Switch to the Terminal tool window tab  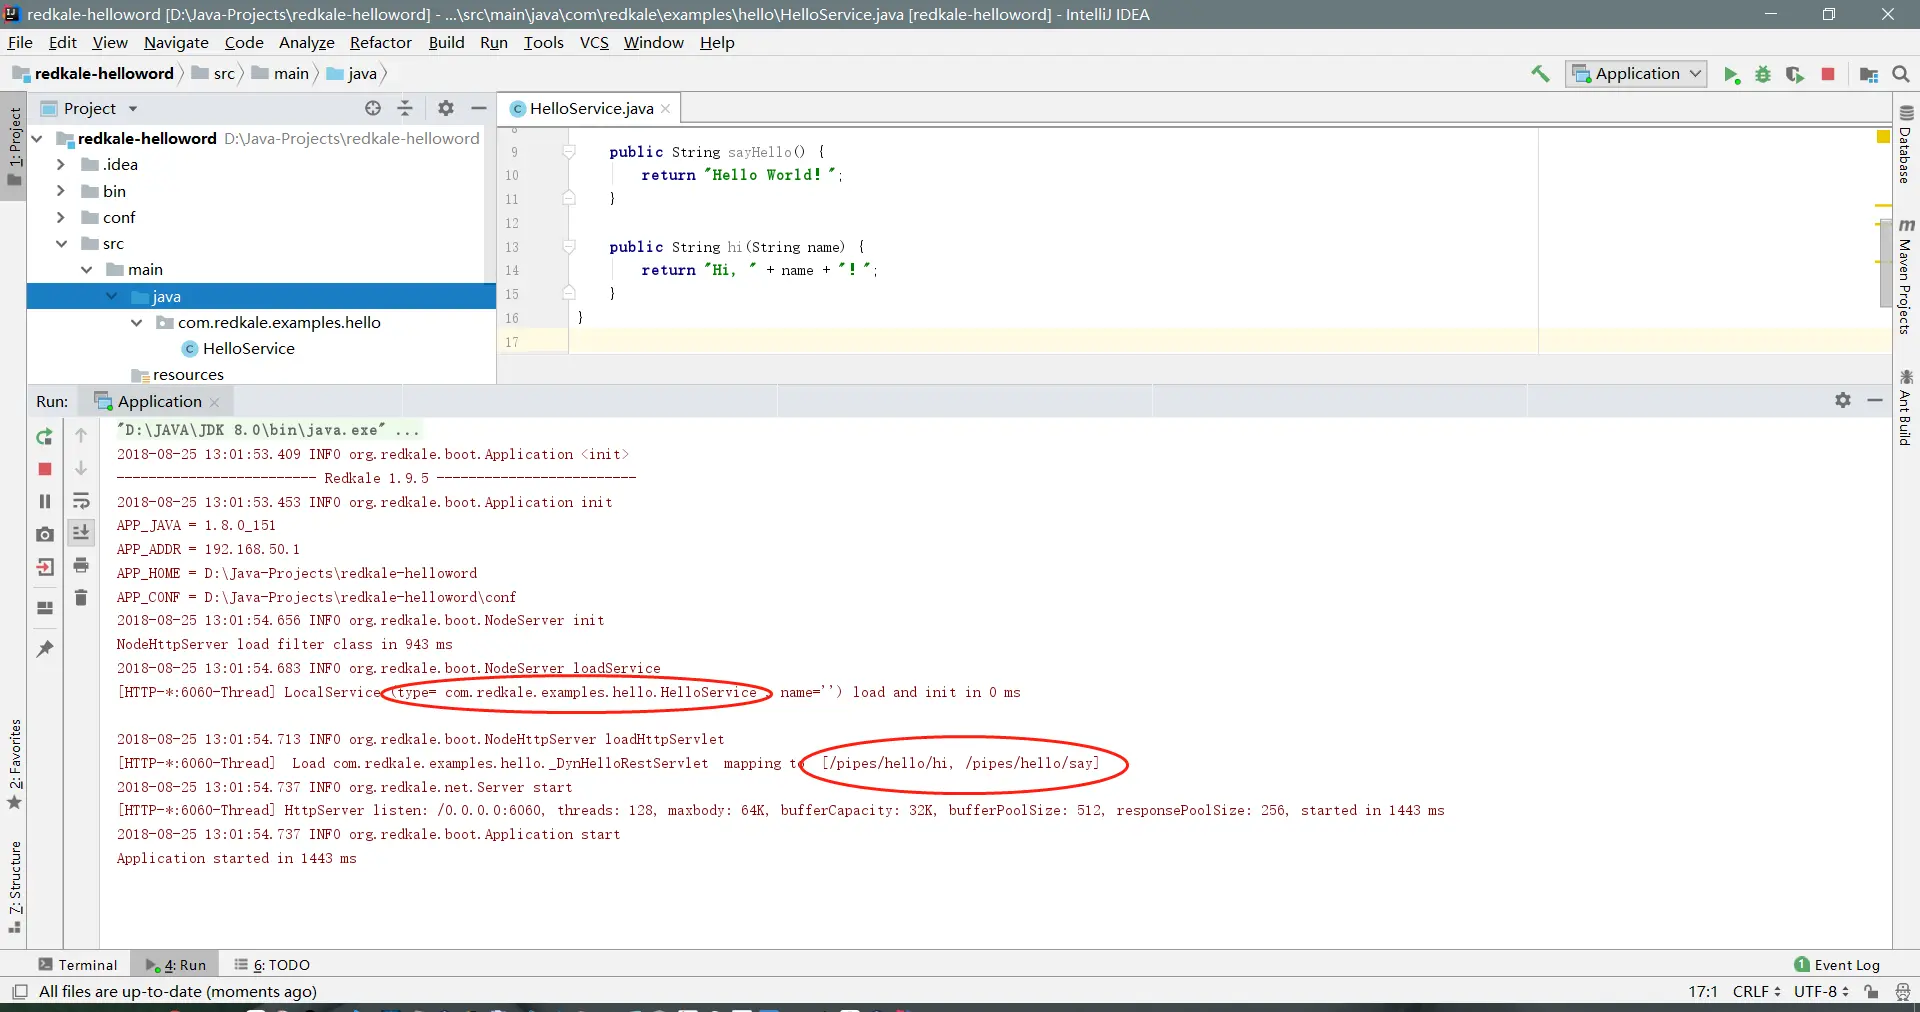pos(78,965)
